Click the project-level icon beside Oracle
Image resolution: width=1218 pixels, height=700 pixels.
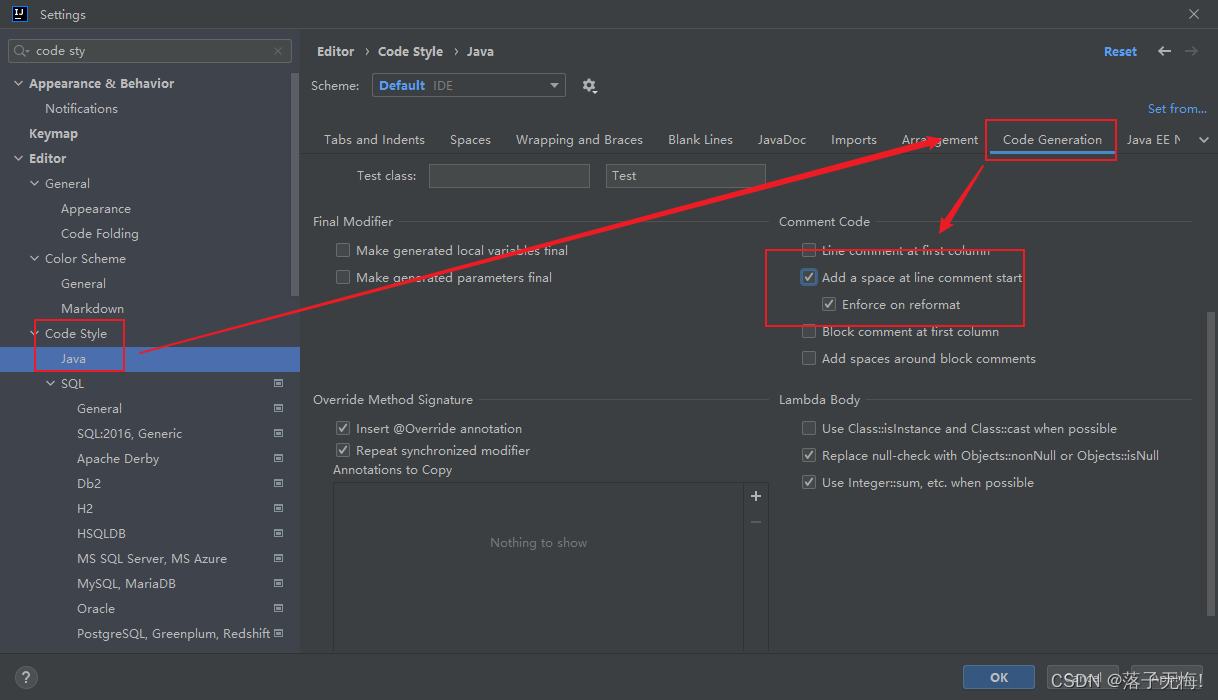pos(279,608)
